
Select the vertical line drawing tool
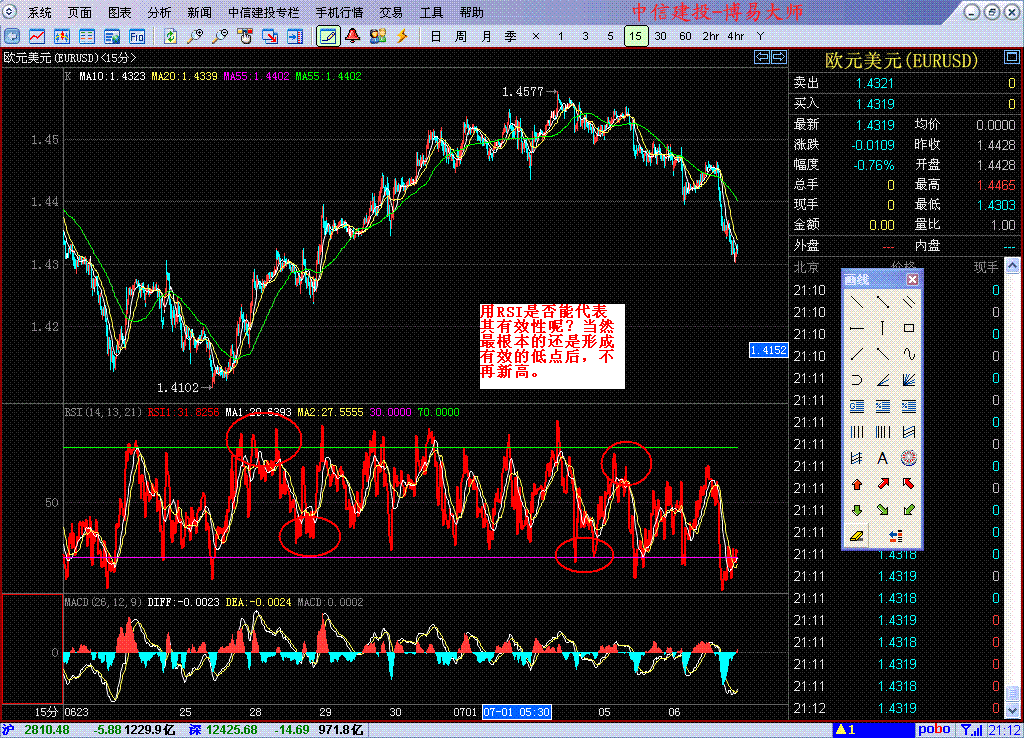click(882, 328)
